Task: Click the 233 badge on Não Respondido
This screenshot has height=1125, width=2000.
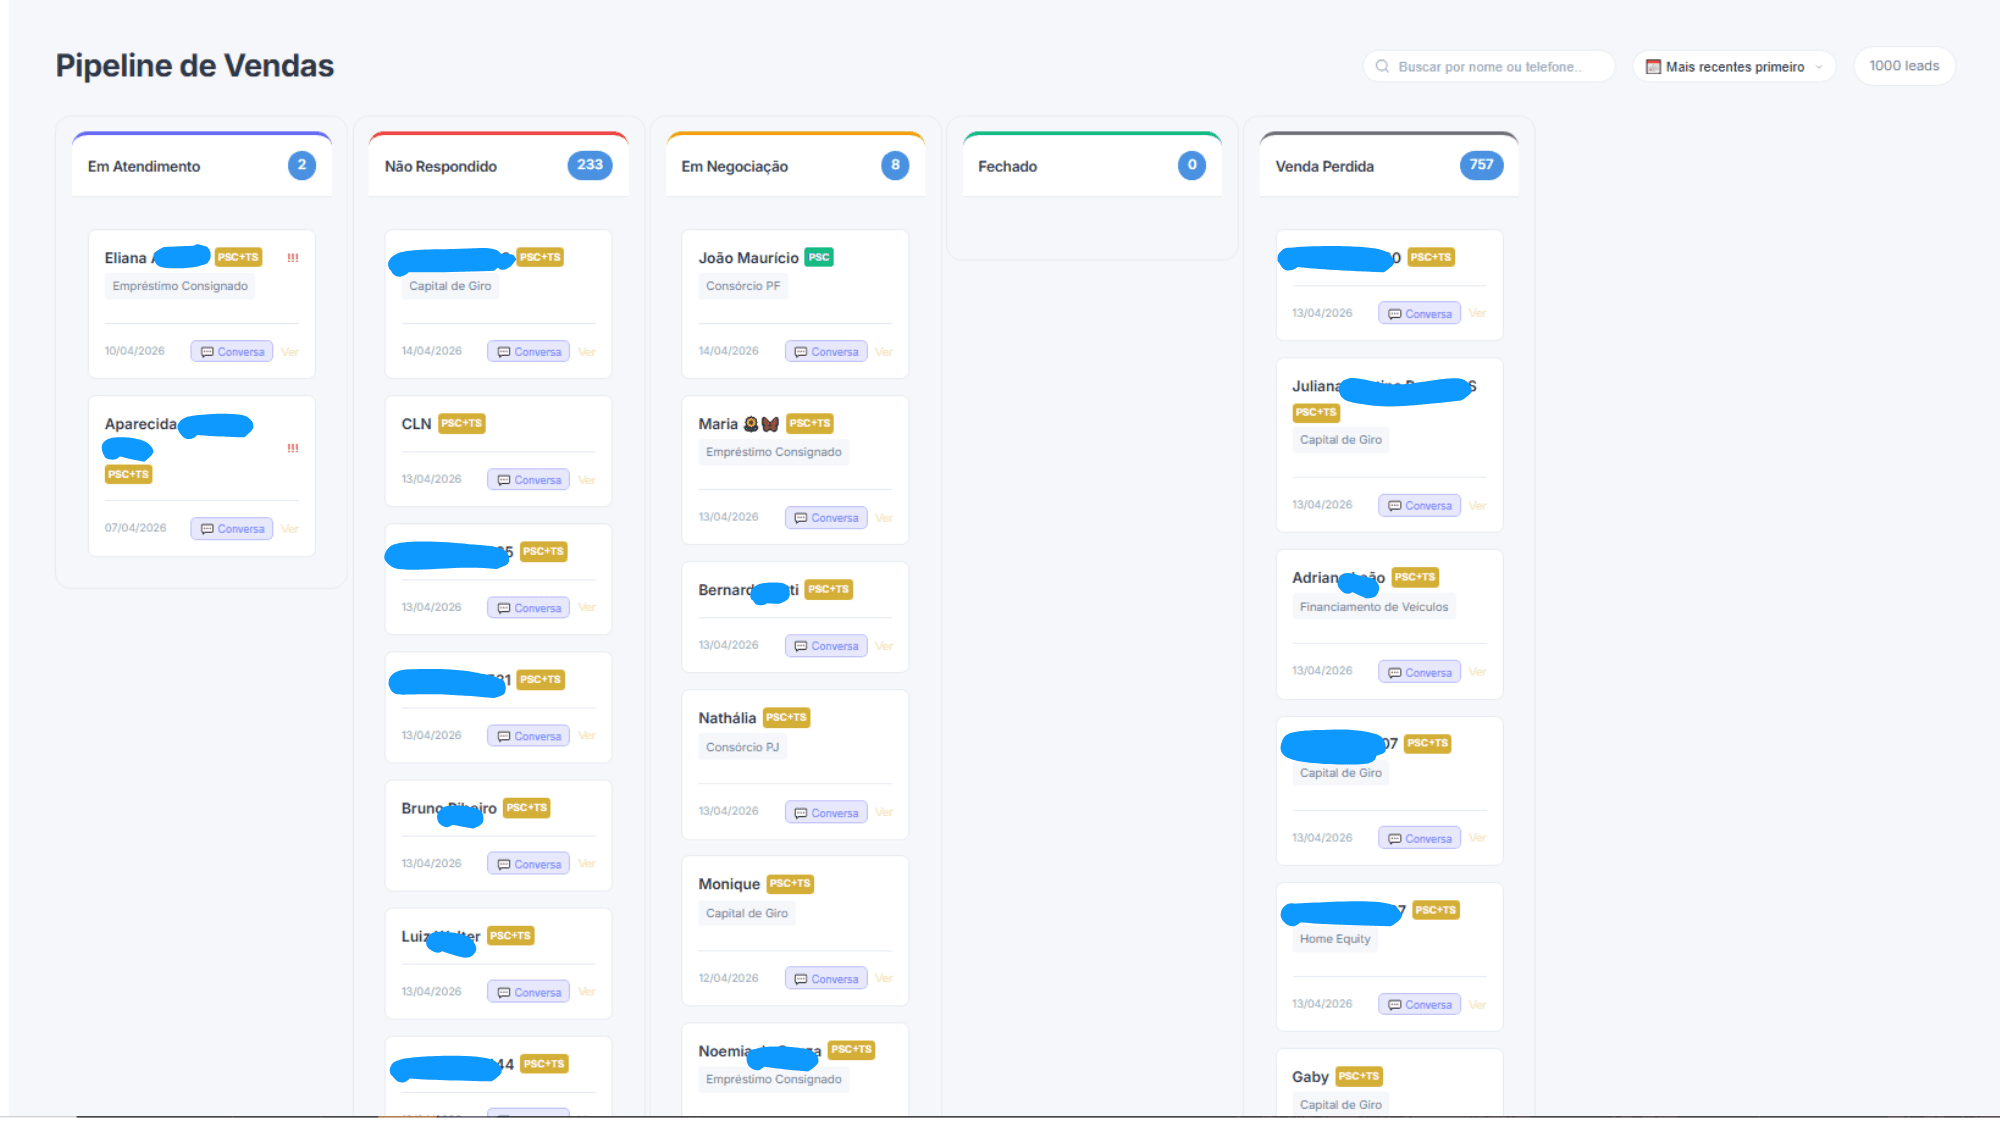Action: [590, 165]
